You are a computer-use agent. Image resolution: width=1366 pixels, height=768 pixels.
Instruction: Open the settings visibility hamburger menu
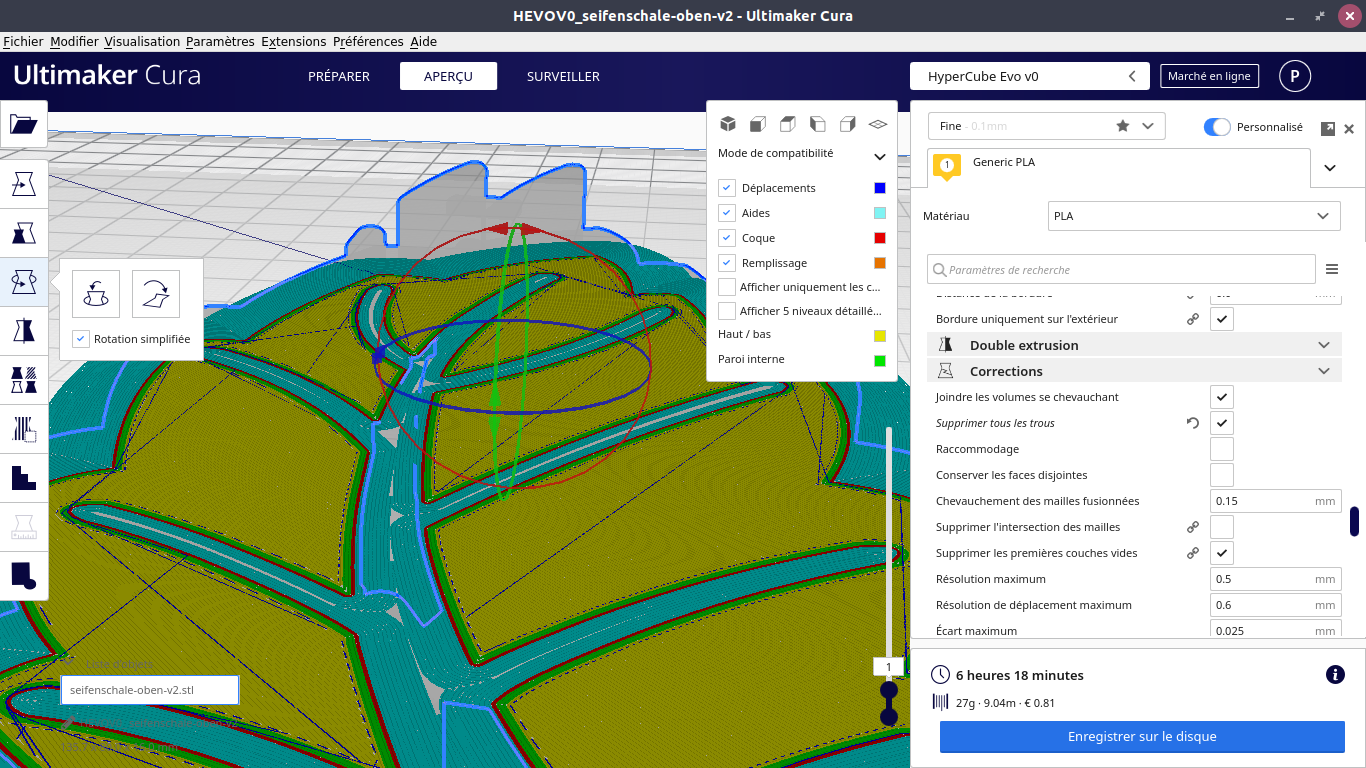pos(1332,269)
